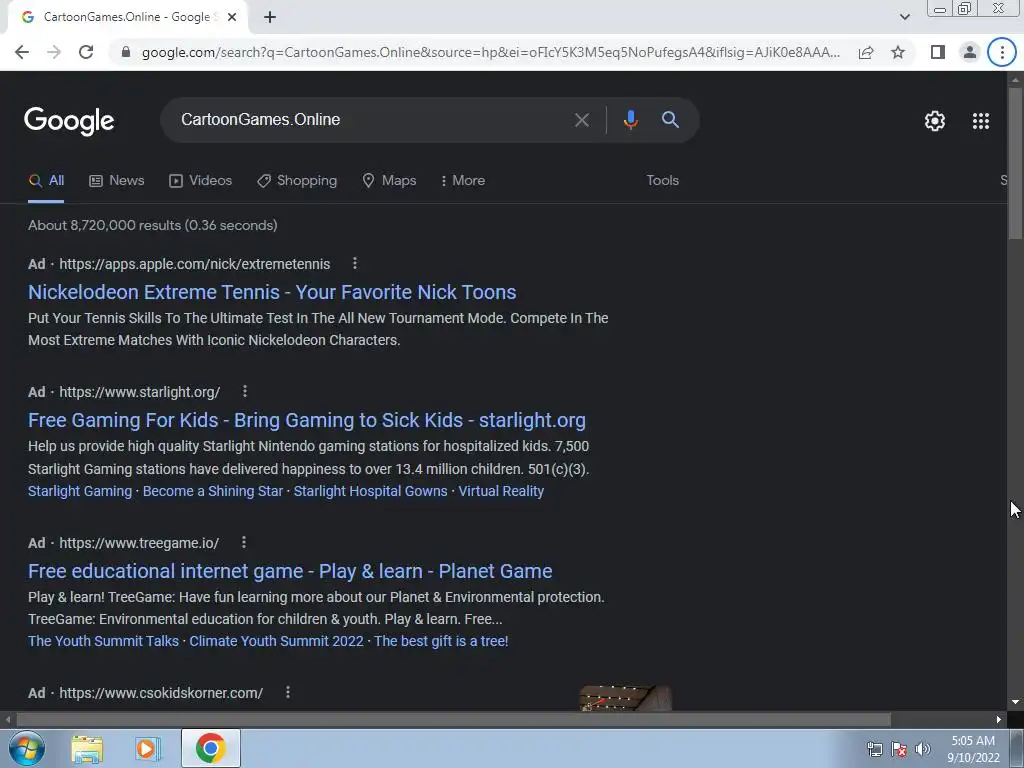Open Windows Explorer from the taskbar
Screen dimensions: 1024x768
pyautogui.click(x=87, y=748)
